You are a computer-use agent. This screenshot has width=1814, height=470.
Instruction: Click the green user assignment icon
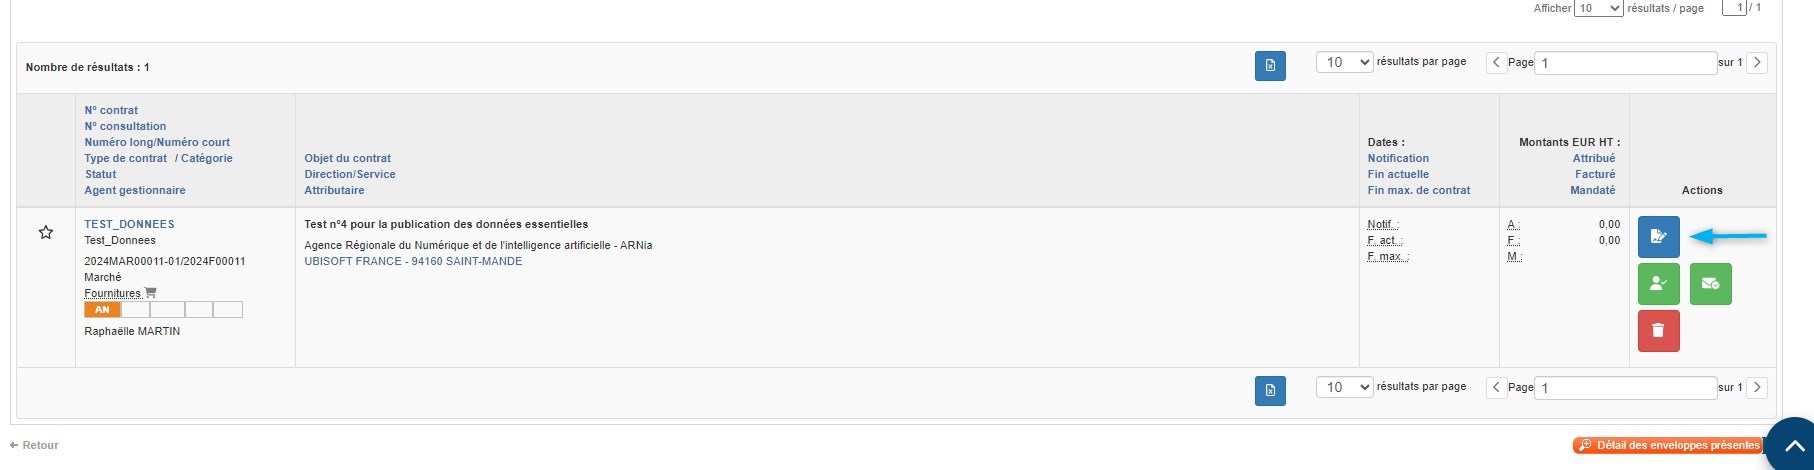click(x=1658, y=284)
